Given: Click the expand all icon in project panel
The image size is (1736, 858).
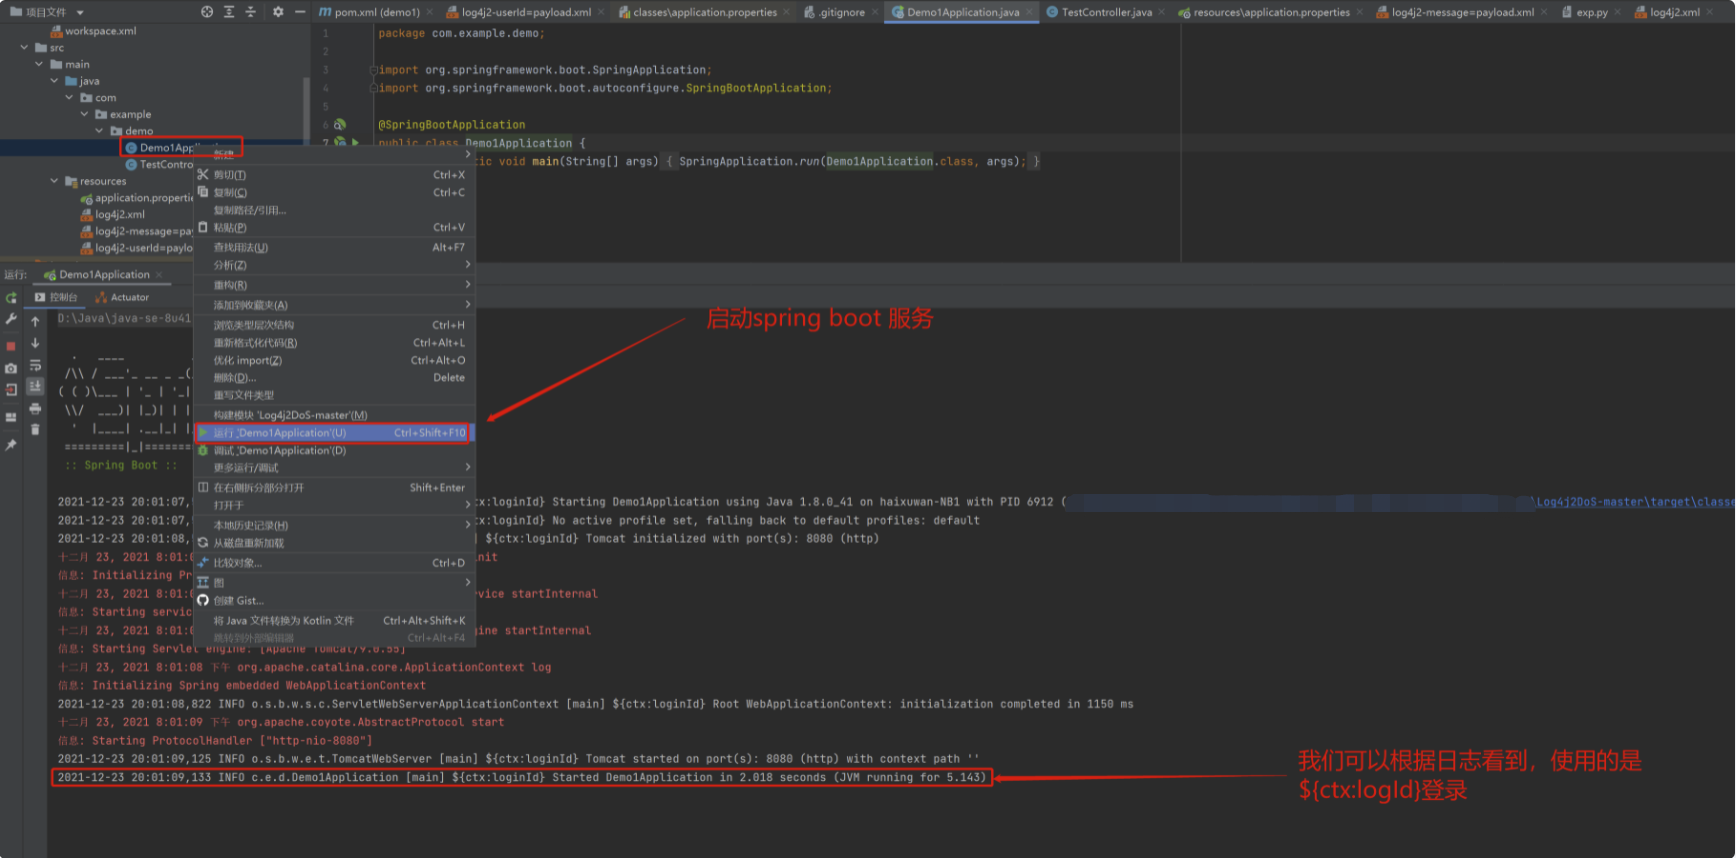Looking at the screenshot, I should (229, 12).
